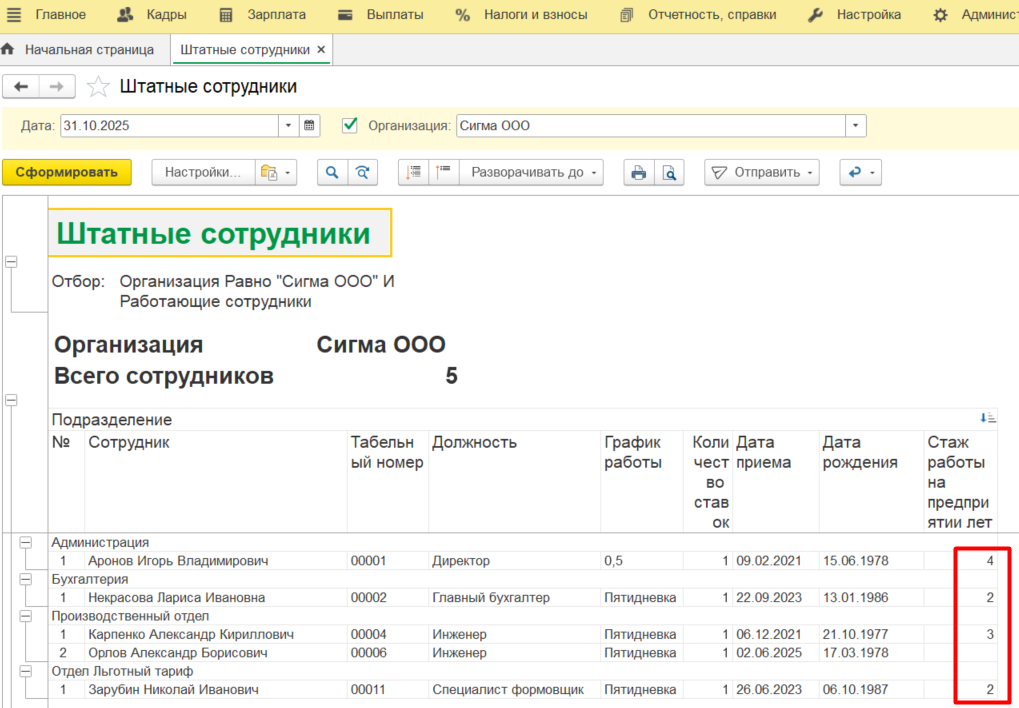
Task: Open print preview icon
Action: [669, 173]
